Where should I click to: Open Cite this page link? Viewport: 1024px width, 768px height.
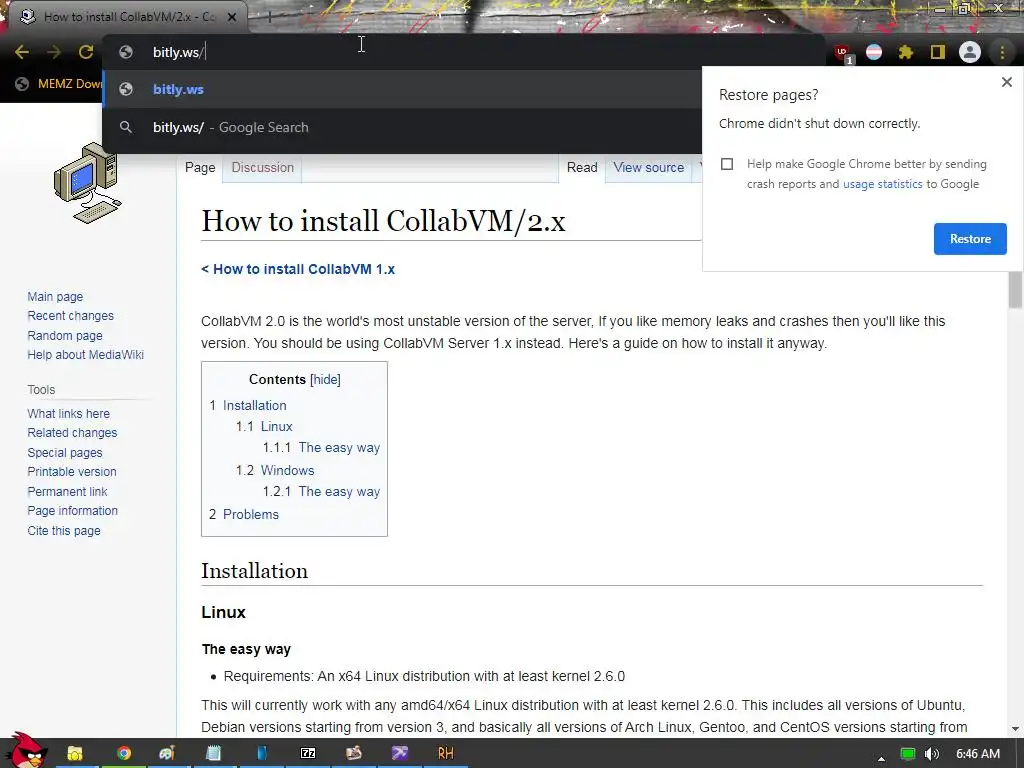(64, 530)
